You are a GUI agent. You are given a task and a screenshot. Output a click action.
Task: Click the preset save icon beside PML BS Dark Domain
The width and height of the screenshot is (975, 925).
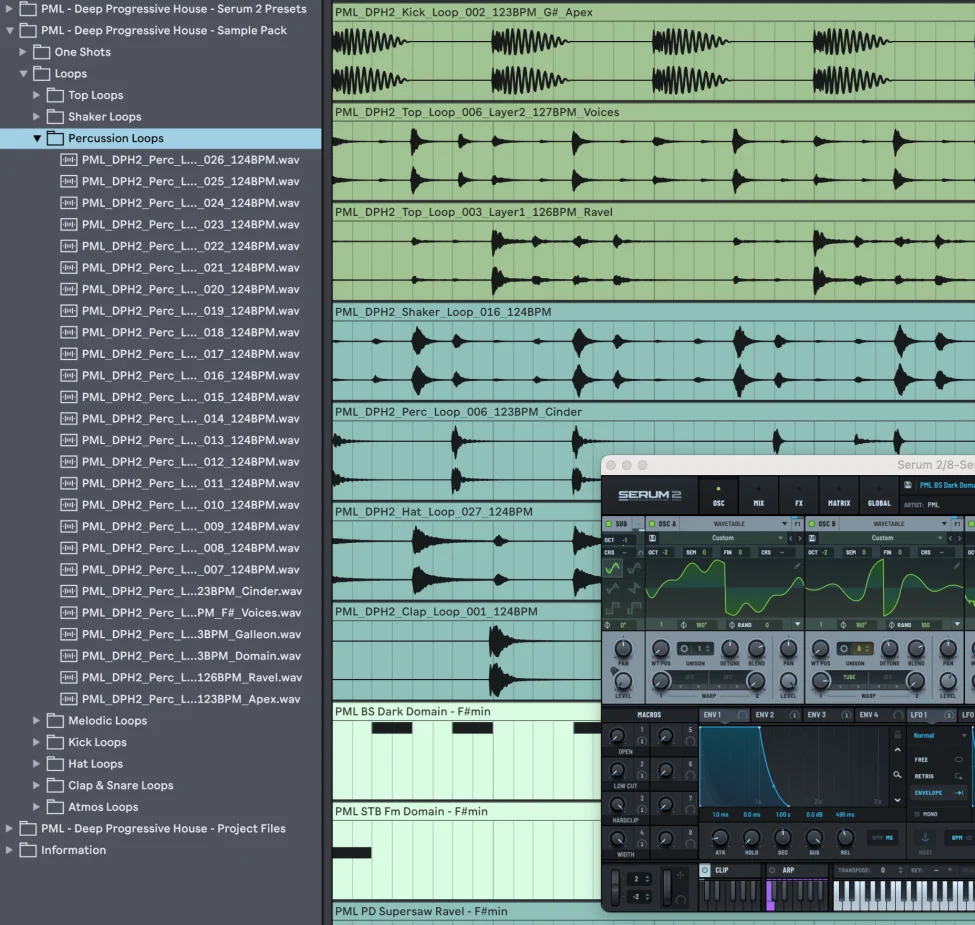tap(907, 485)
